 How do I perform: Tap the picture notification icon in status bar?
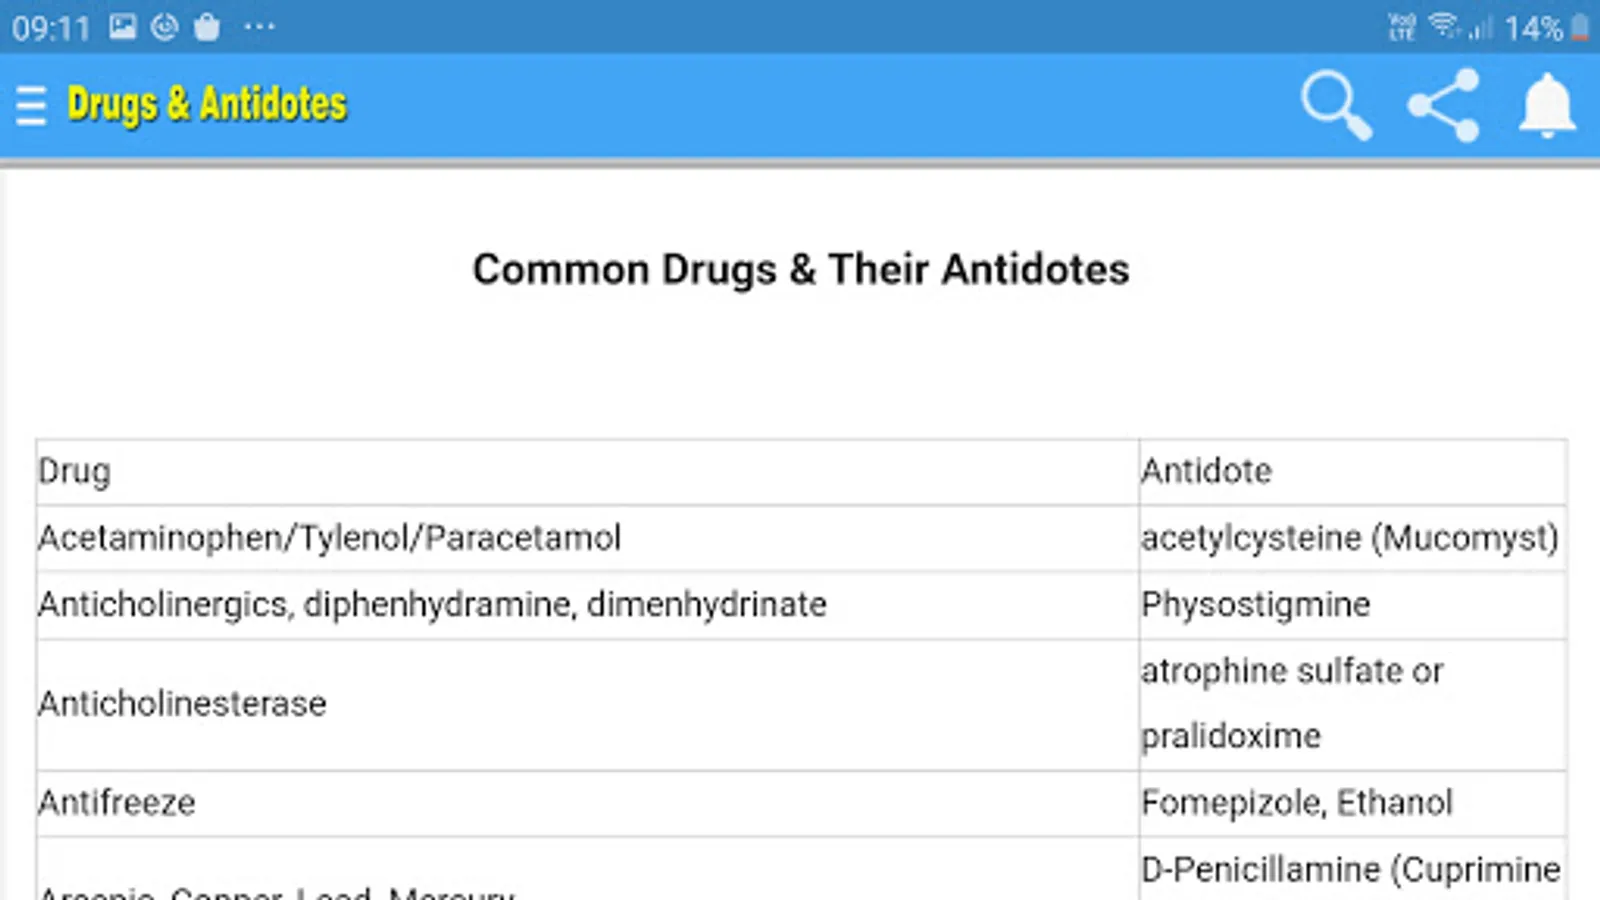click(x=122, y=27)
